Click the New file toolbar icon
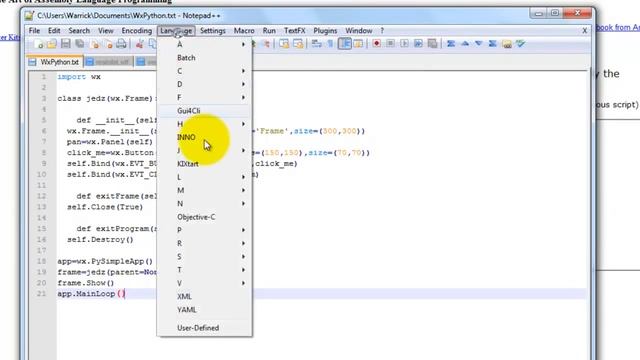The width and height of the screenshot is (640, 360). coord(39,44)
